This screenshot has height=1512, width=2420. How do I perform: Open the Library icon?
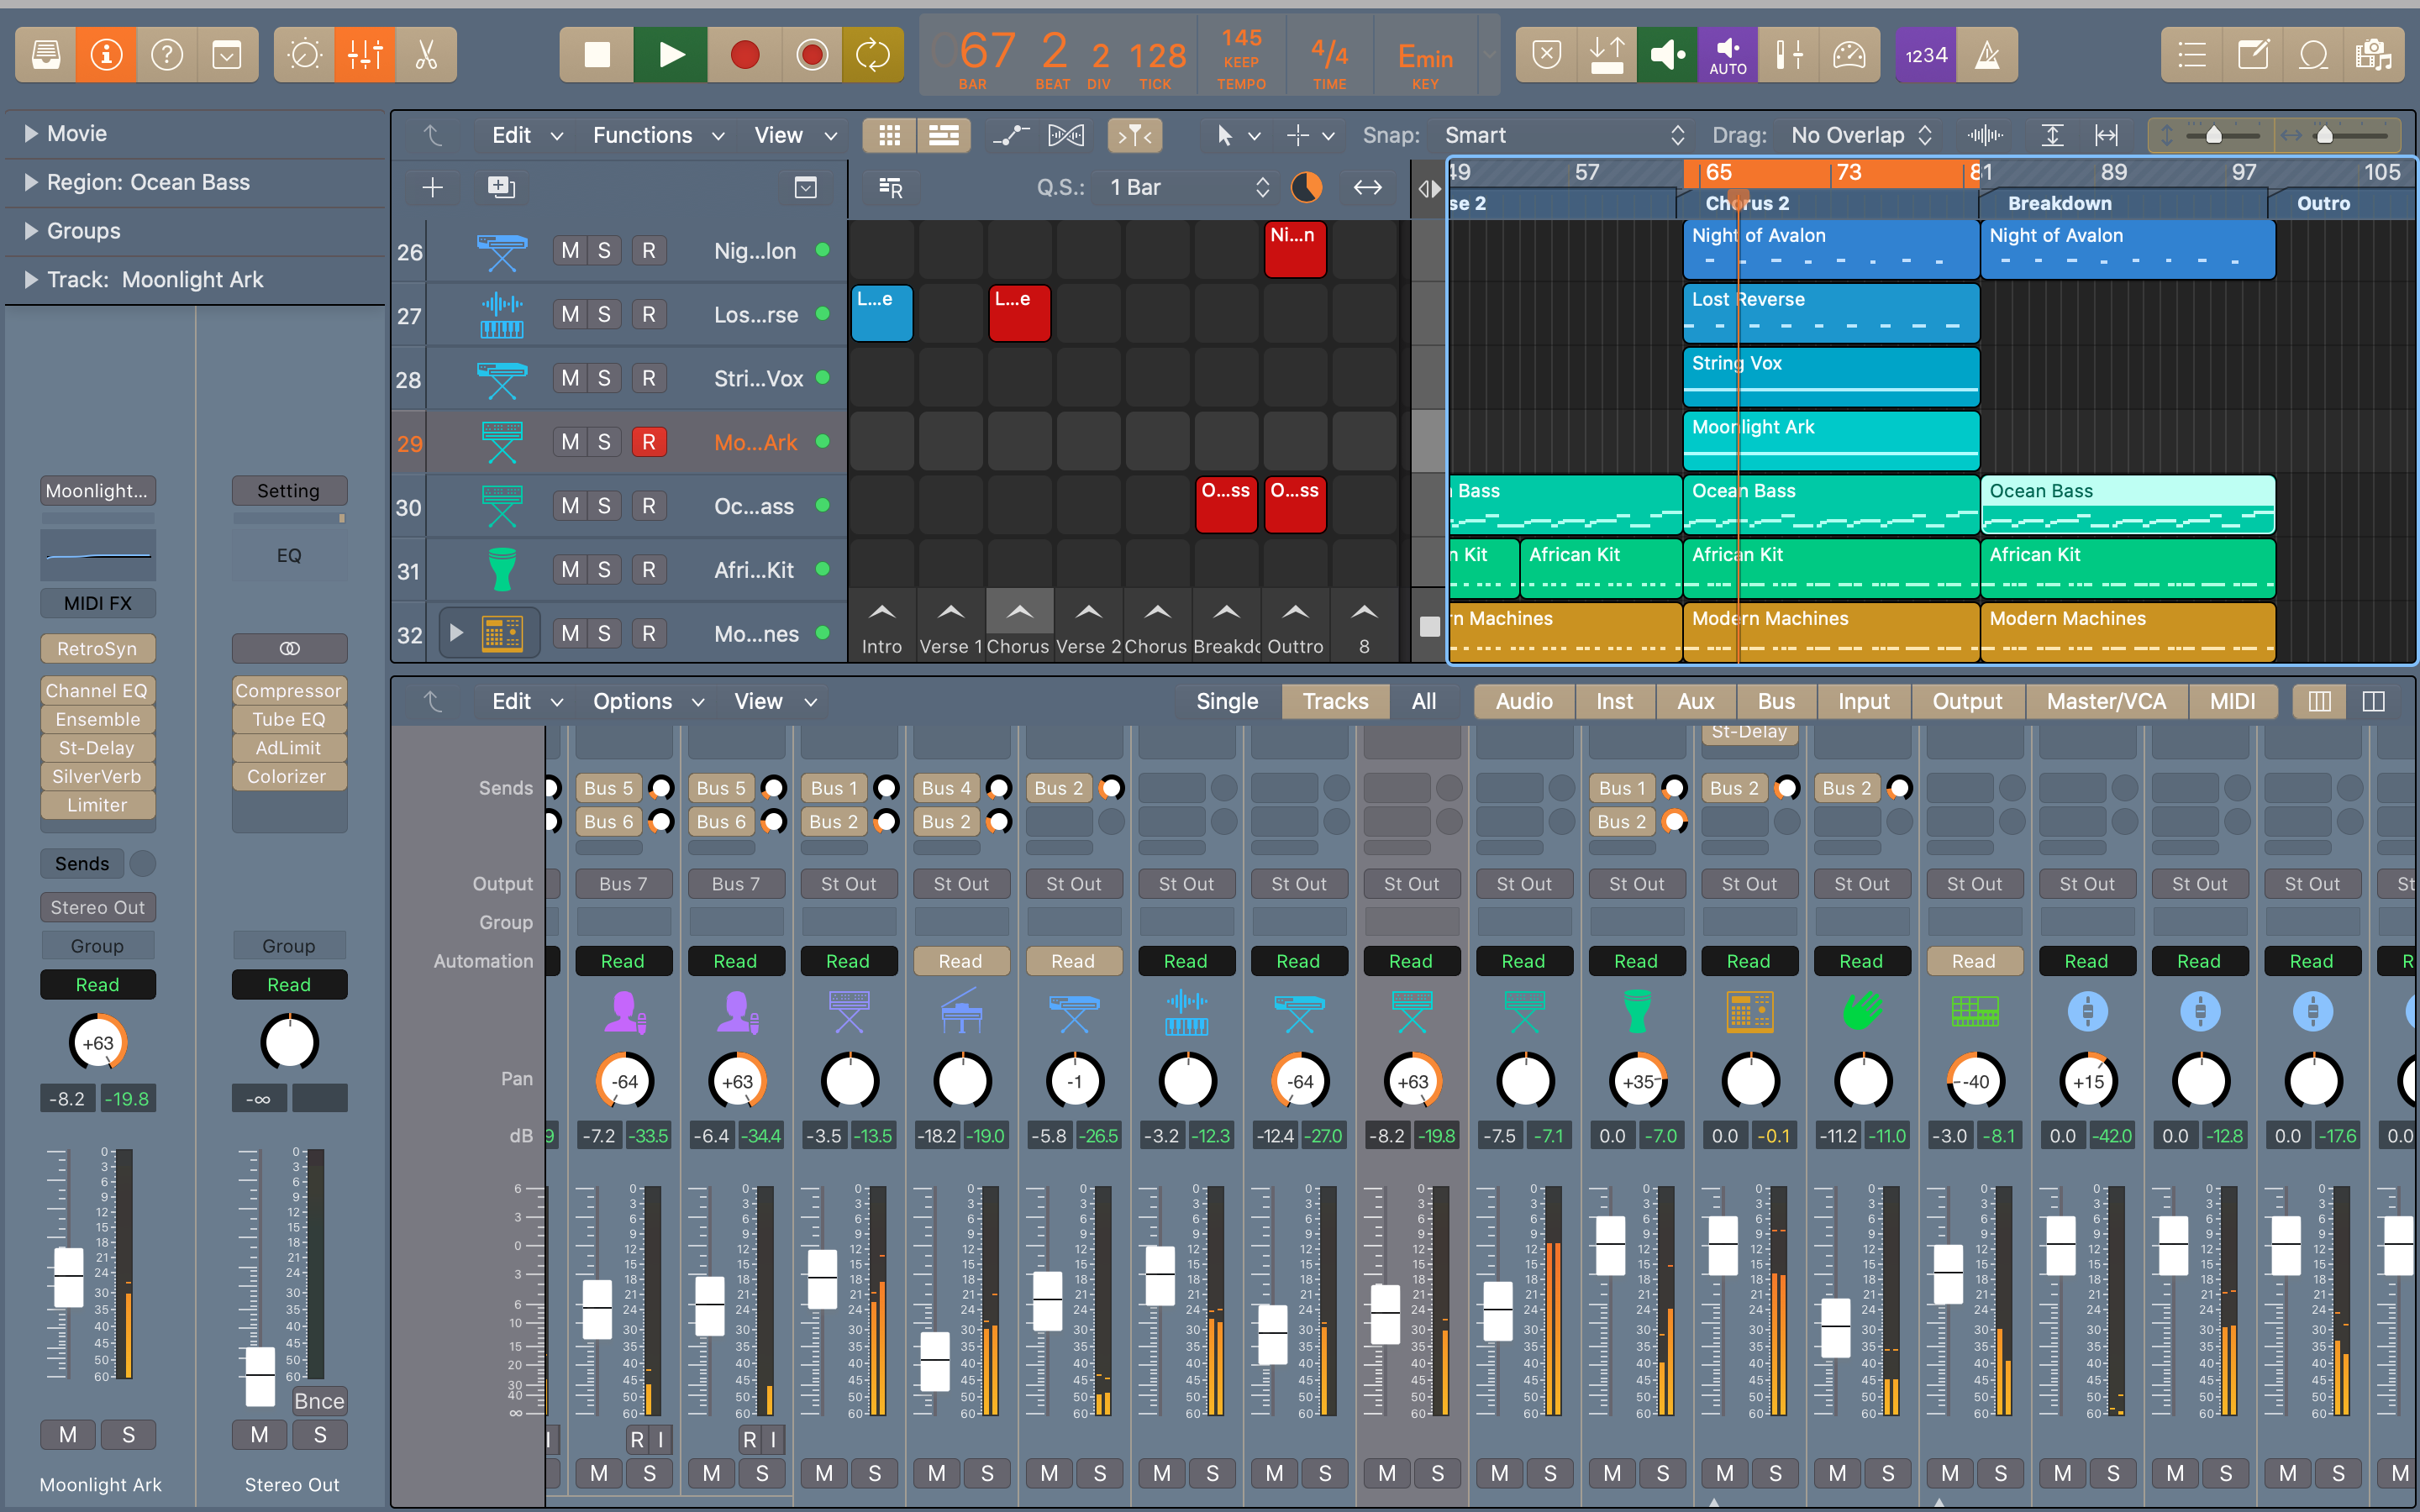pos(45,55)
